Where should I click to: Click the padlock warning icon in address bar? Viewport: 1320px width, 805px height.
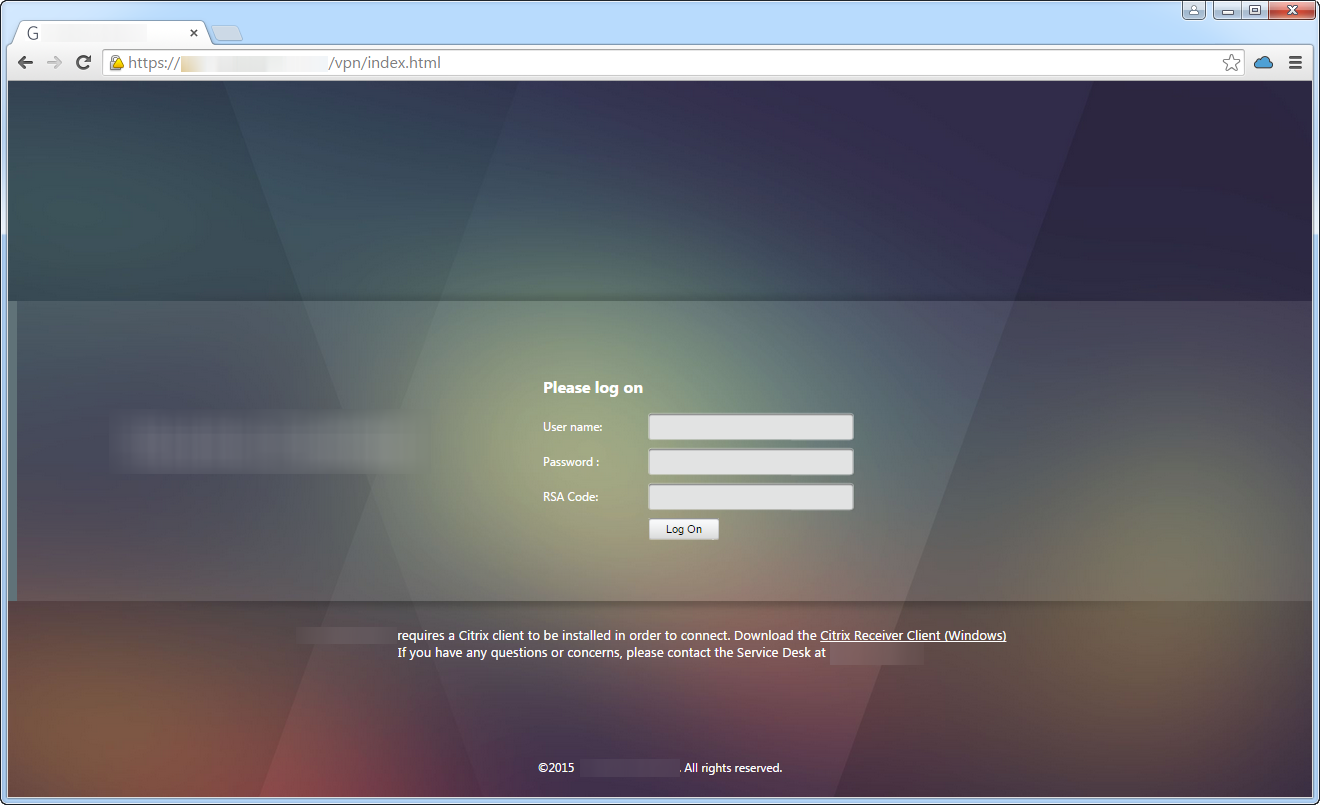pyautogui.click(x=117, y=63)
